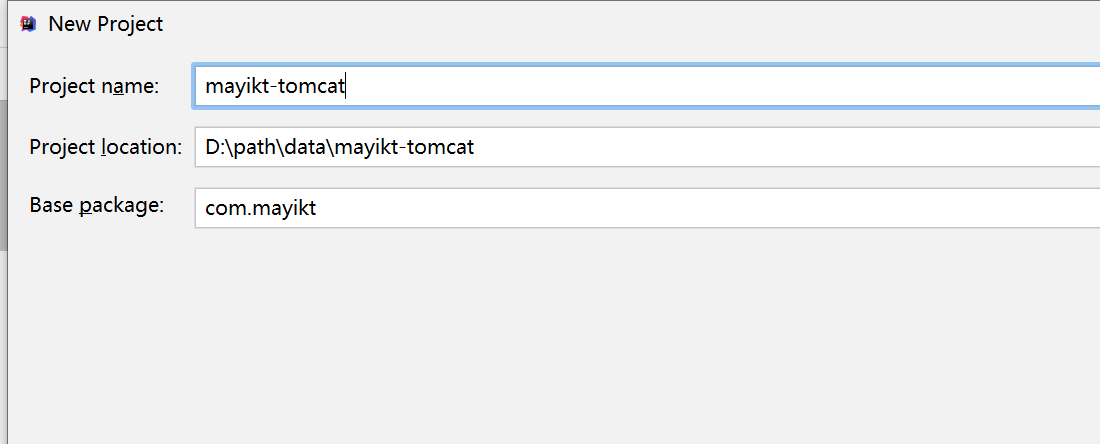The width and height of the screenshot is (1100, 444).
Task: Click empty space right of 'com.mayikt' in Base package
Action: (x=700, y=209)
